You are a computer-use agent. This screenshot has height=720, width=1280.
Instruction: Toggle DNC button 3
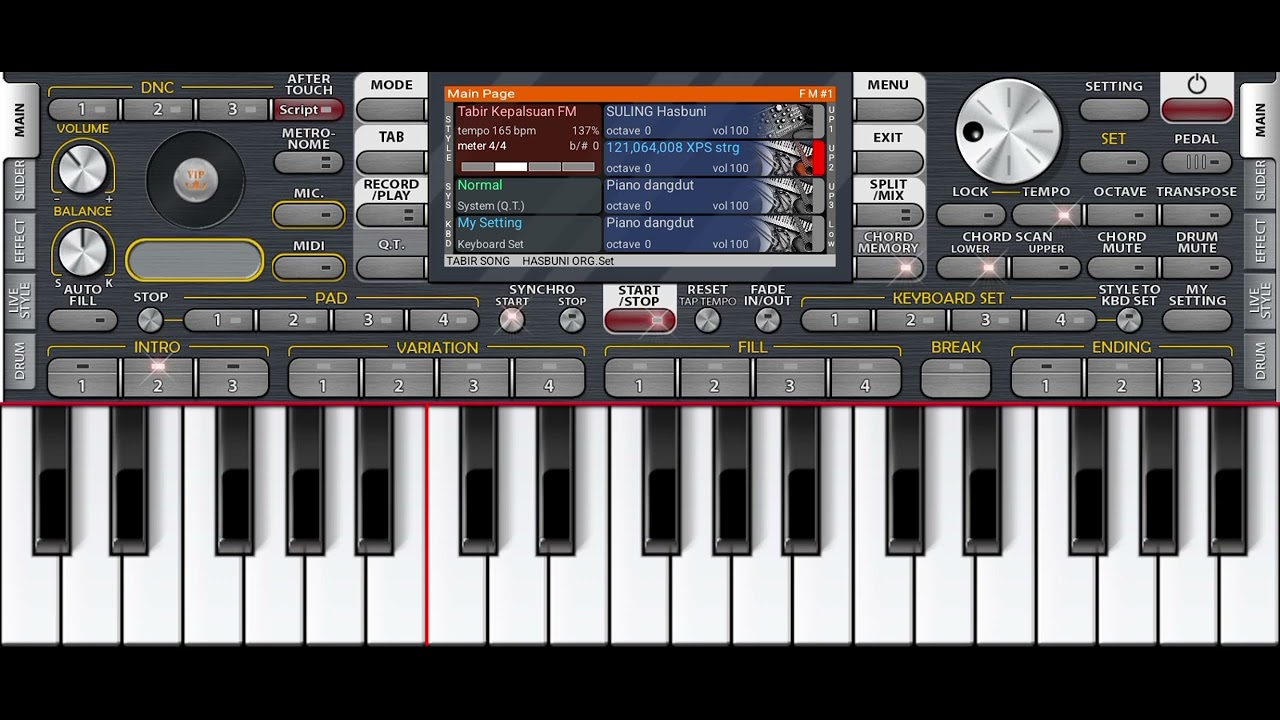[234, 109]
